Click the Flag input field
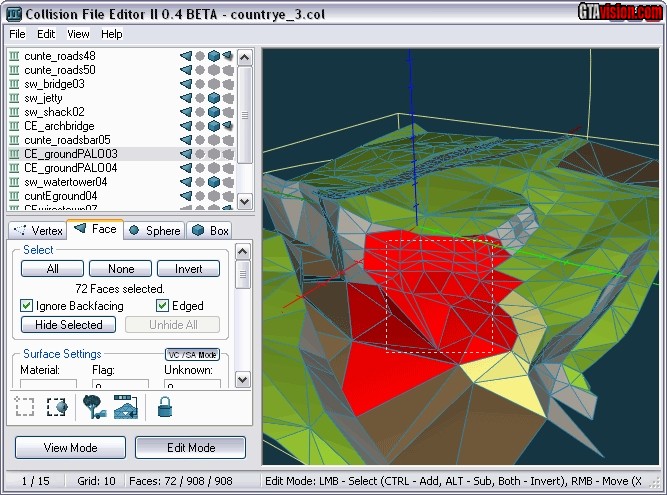 [120, 384]
